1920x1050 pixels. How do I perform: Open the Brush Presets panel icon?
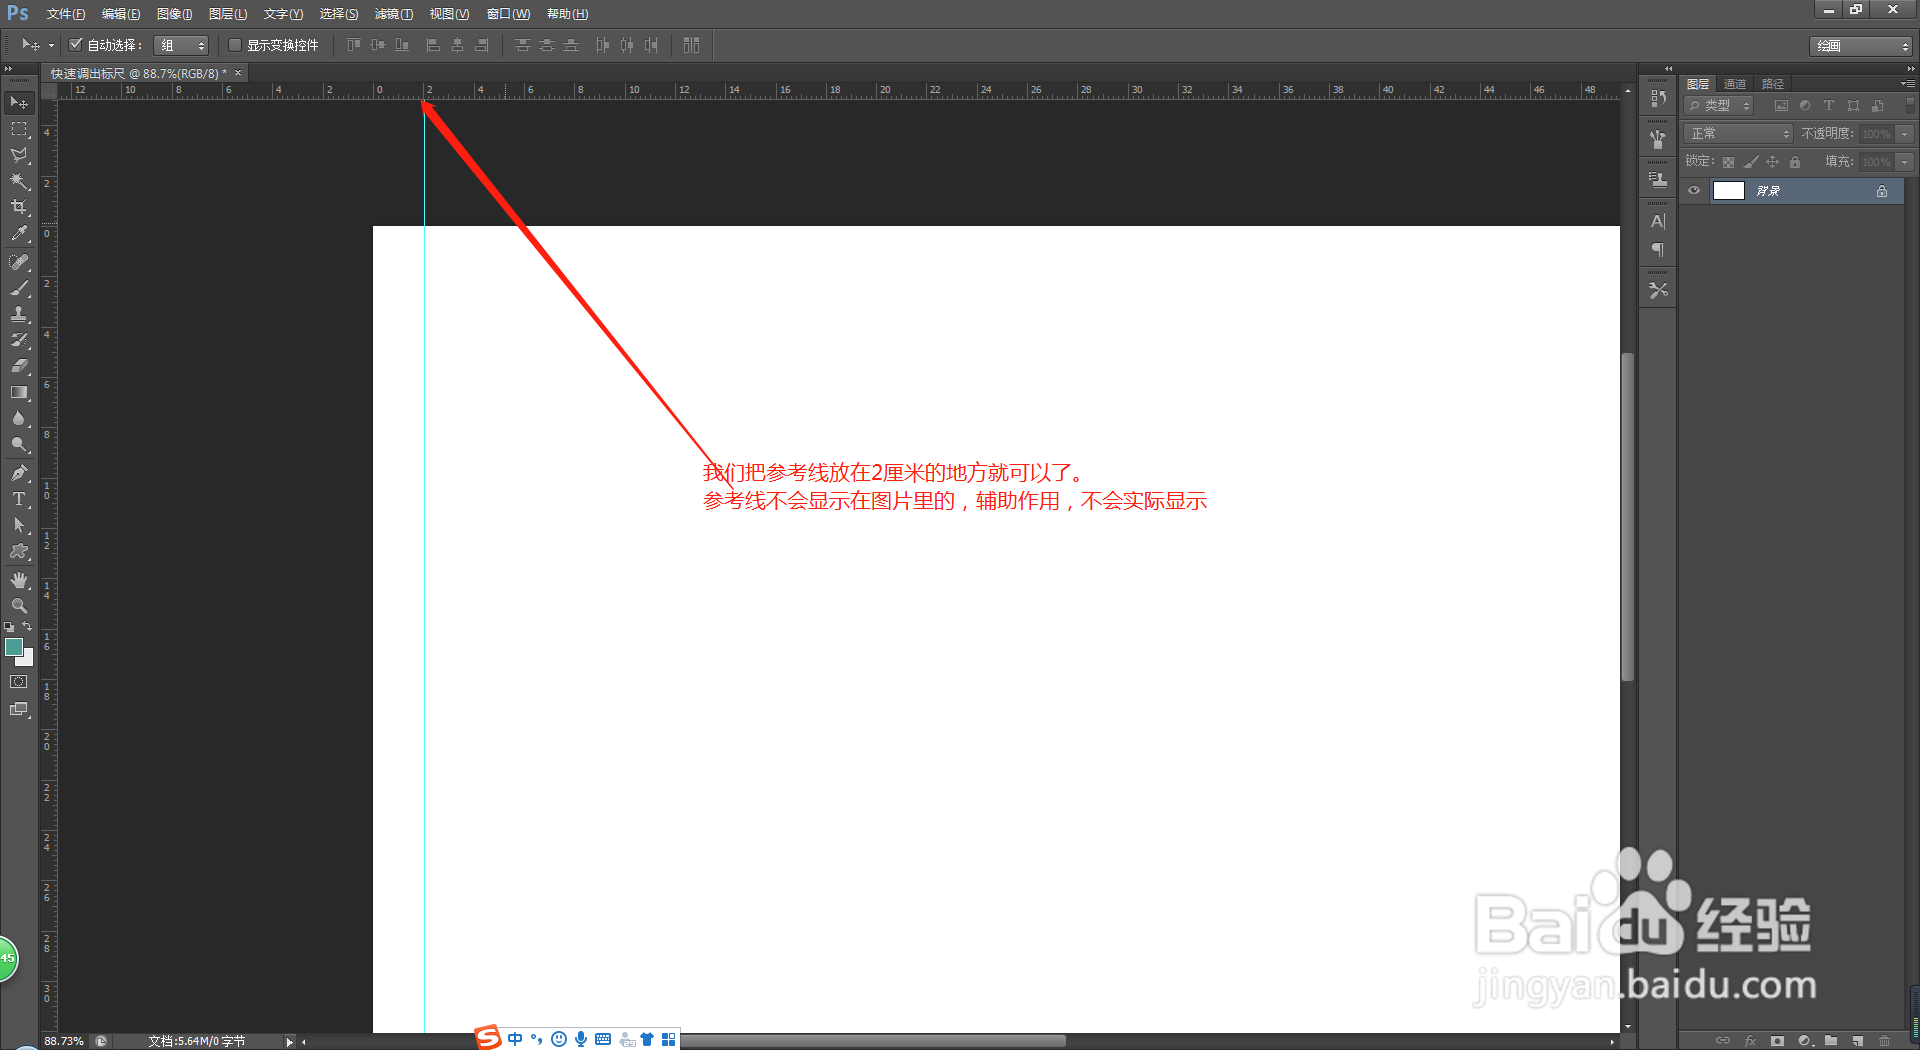click(1658, 139)
